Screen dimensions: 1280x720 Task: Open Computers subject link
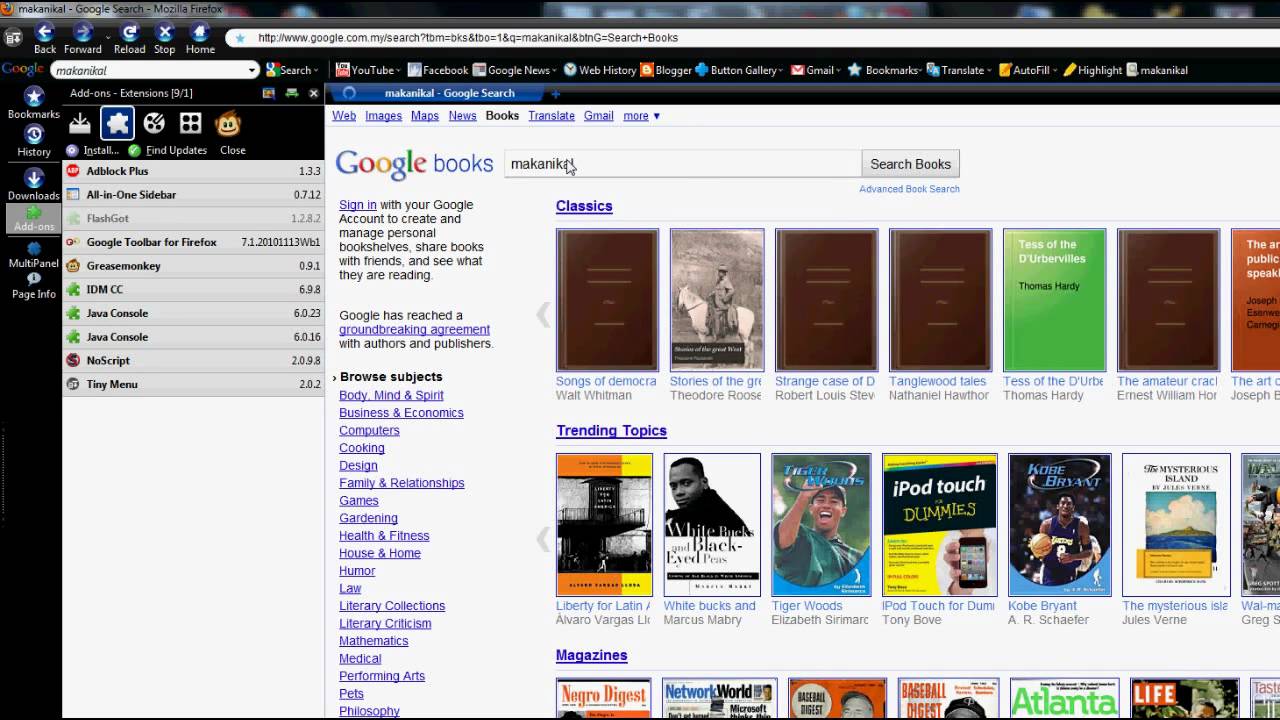(369, 430)
